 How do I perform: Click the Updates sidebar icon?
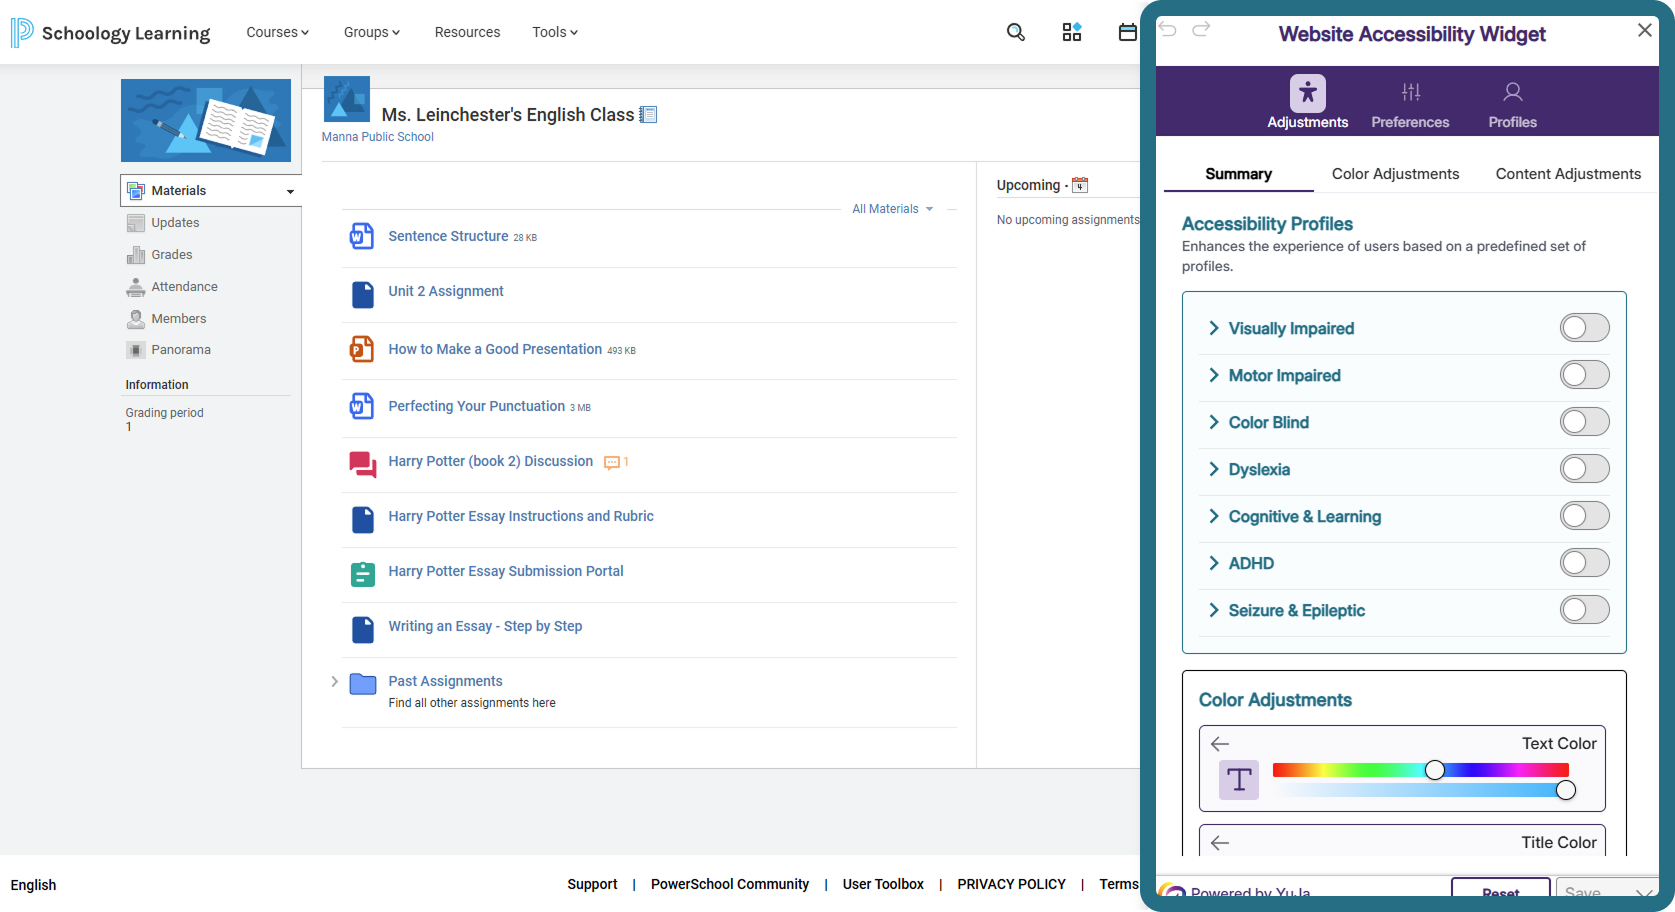click(136, 223)
